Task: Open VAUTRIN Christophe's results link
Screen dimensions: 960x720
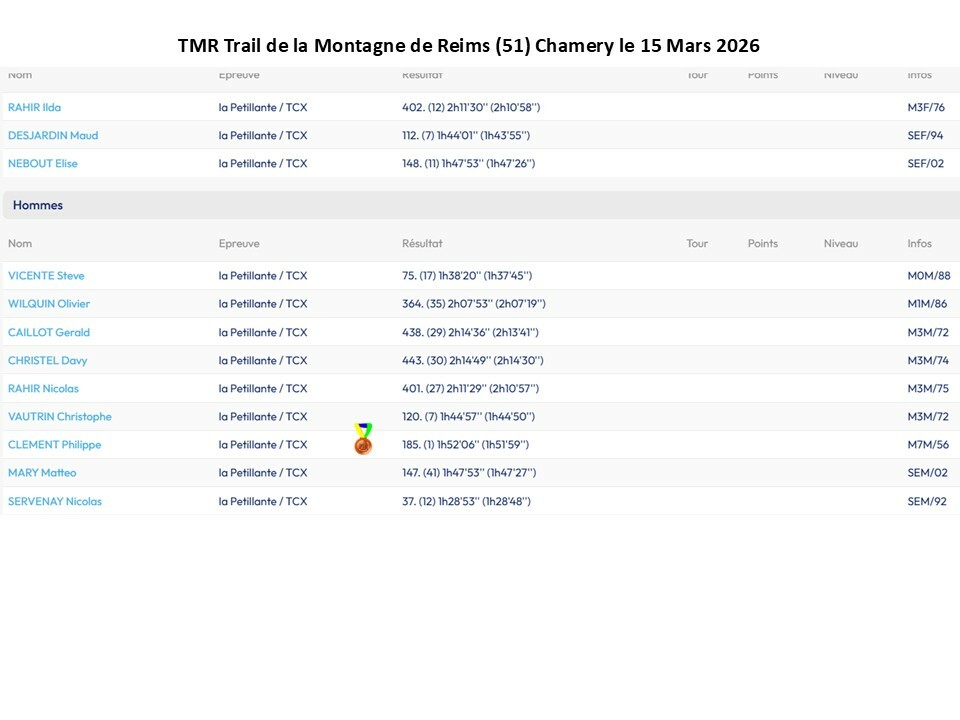Action: tap(60, 416)
